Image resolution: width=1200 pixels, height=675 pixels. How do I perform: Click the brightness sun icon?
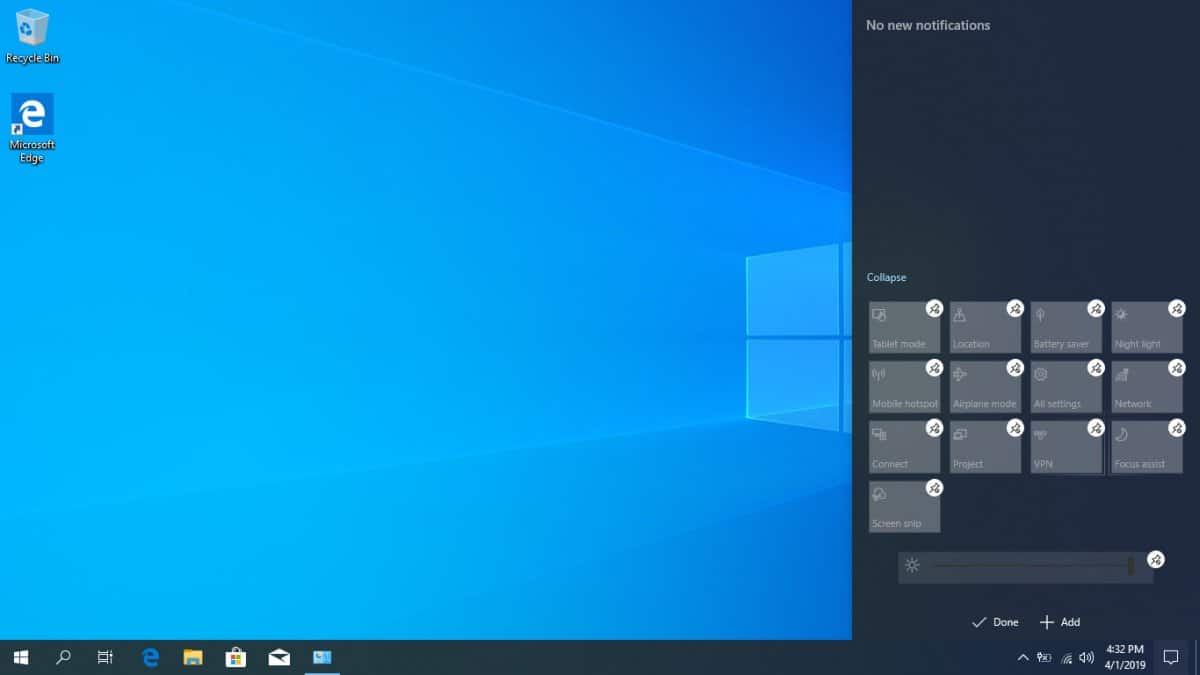(911, 566)
